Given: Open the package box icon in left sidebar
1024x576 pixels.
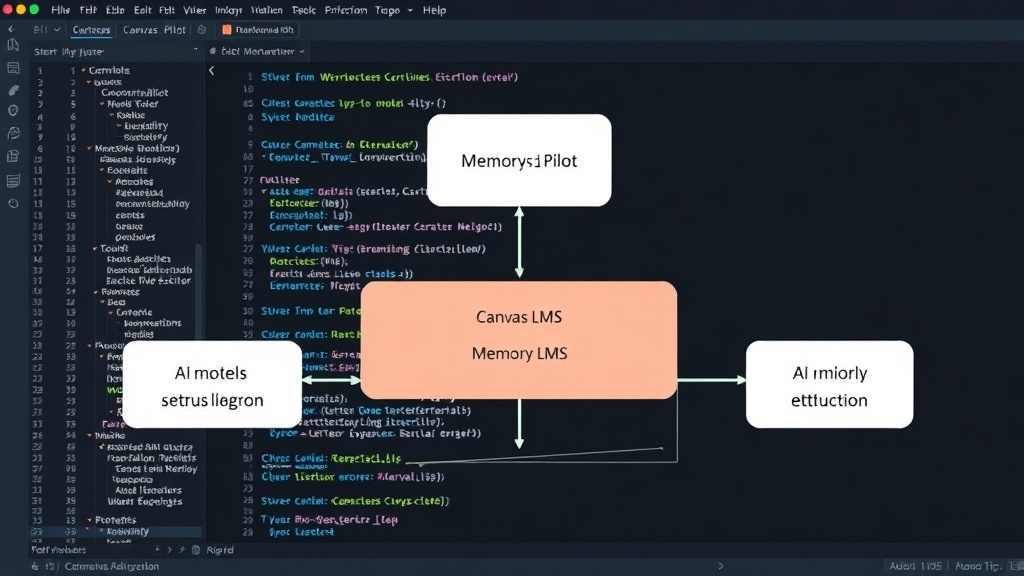Looking at the screenshot, I should 13,156.
